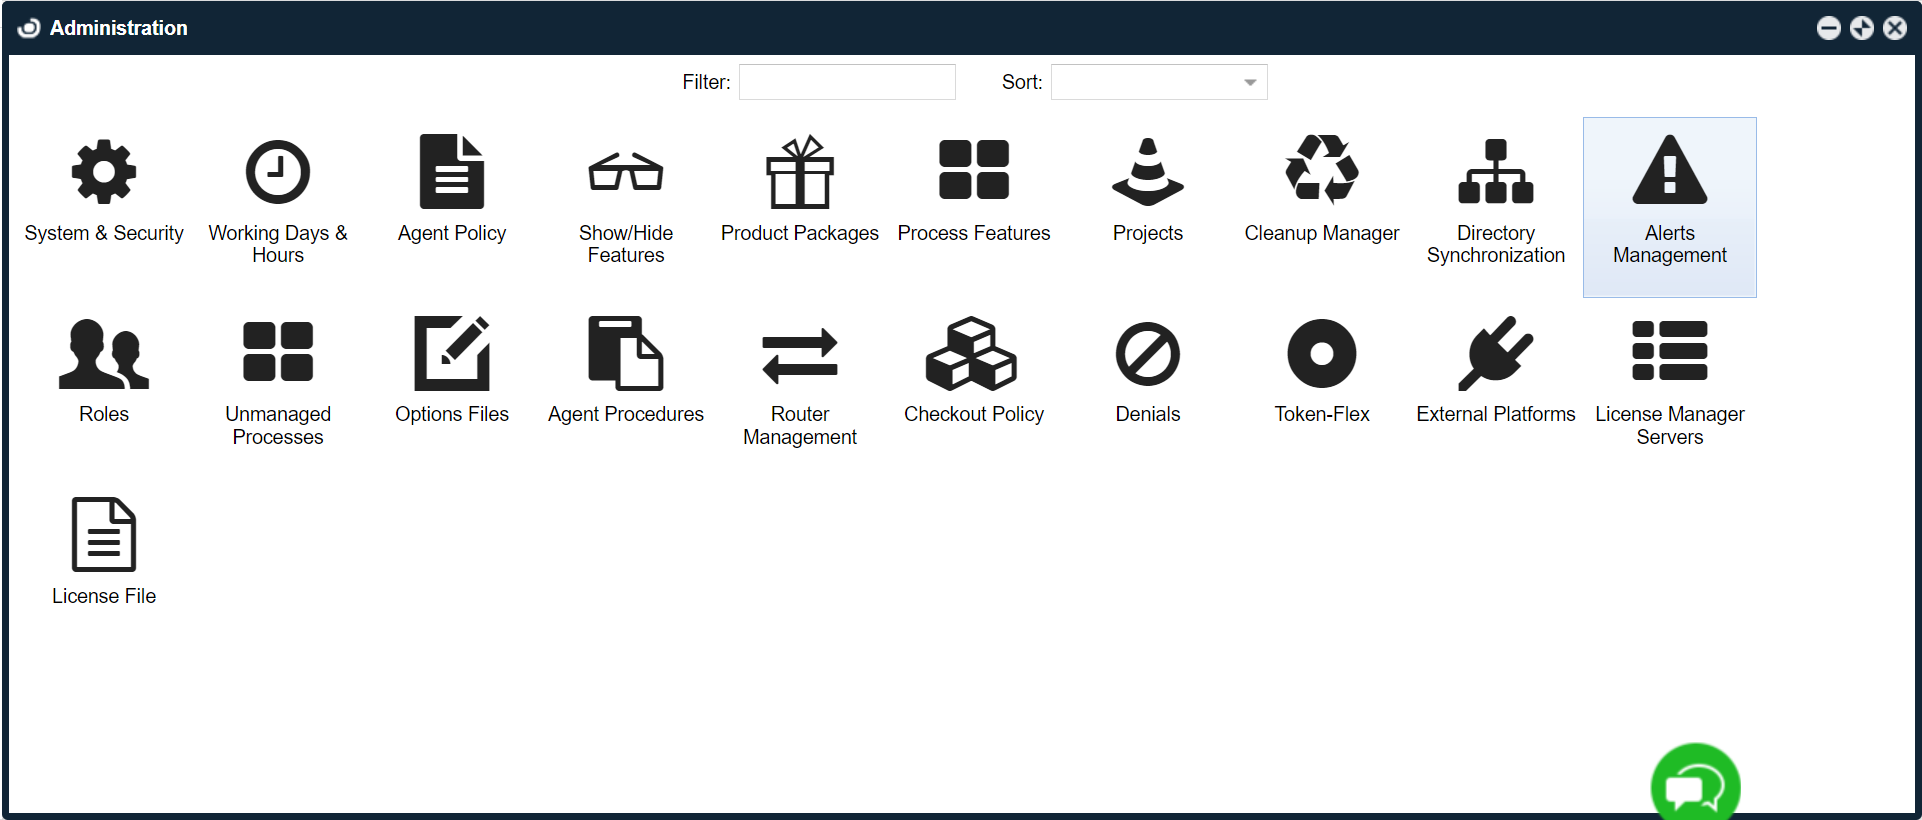This screenshot has width=1922, height=820.
Task: Open Product Packages gift icon
Action: [x=800, y=173]
